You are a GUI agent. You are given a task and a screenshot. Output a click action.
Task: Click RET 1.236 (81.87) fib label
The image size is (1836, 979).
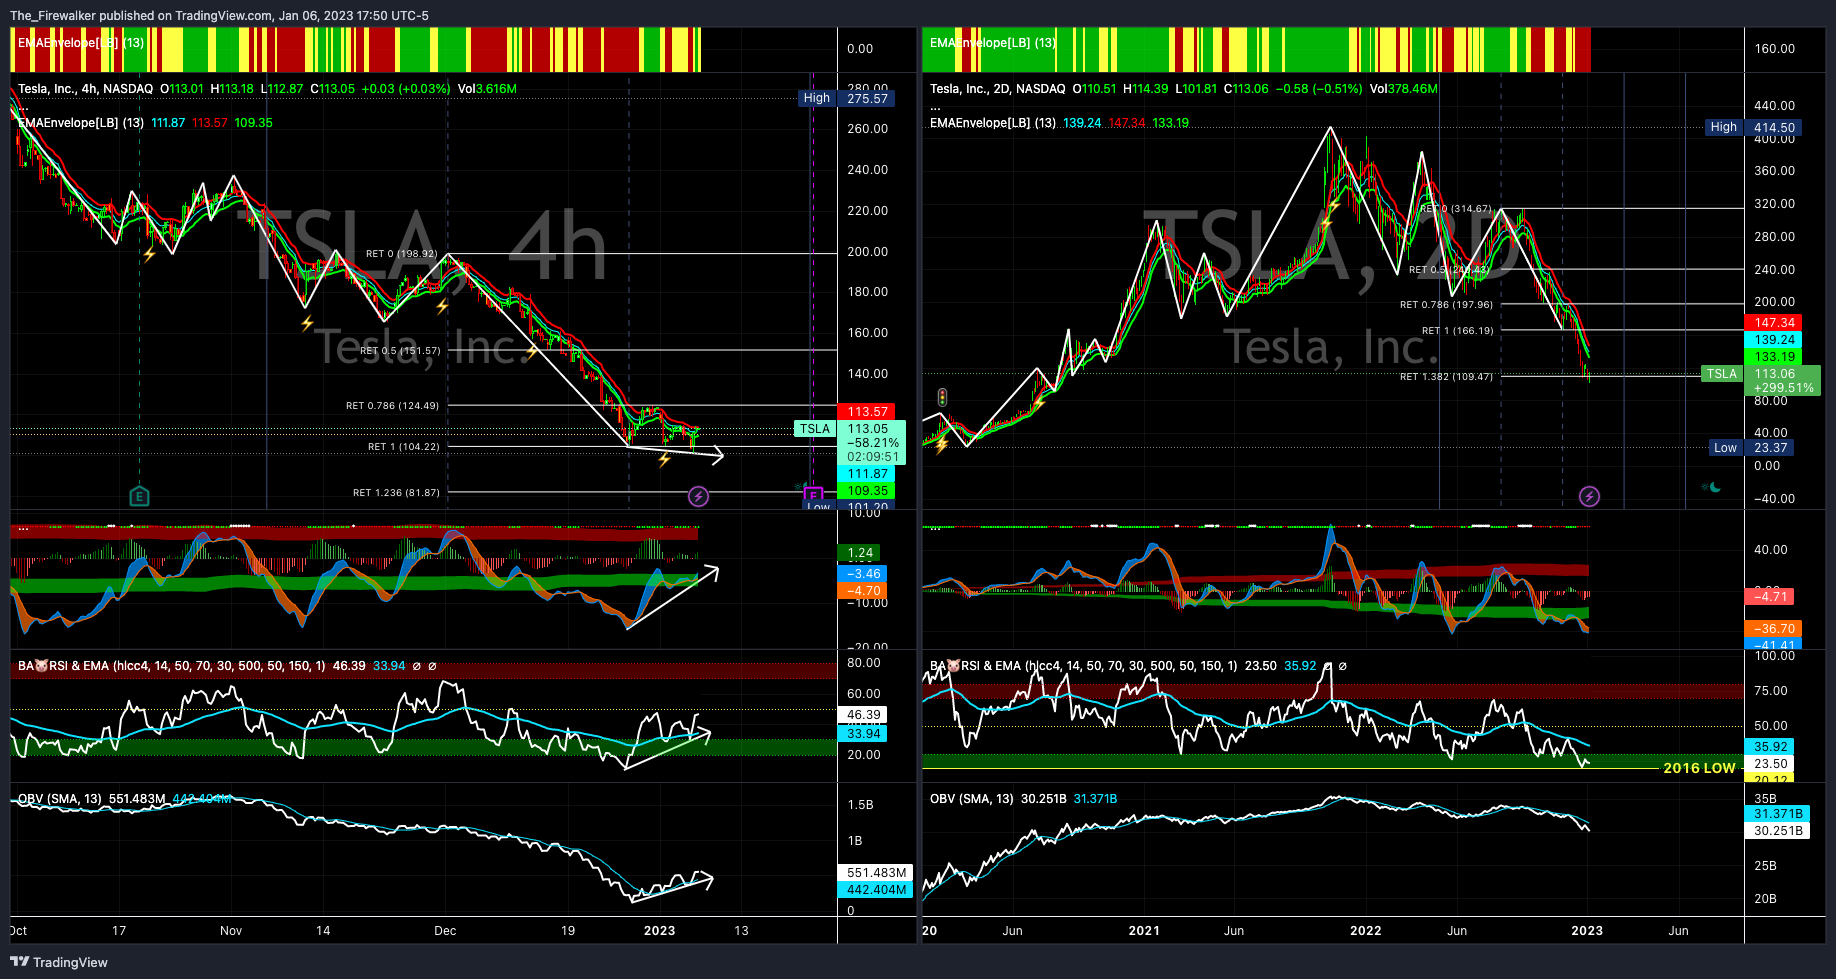pyautogui.click(x=396, y=493)
